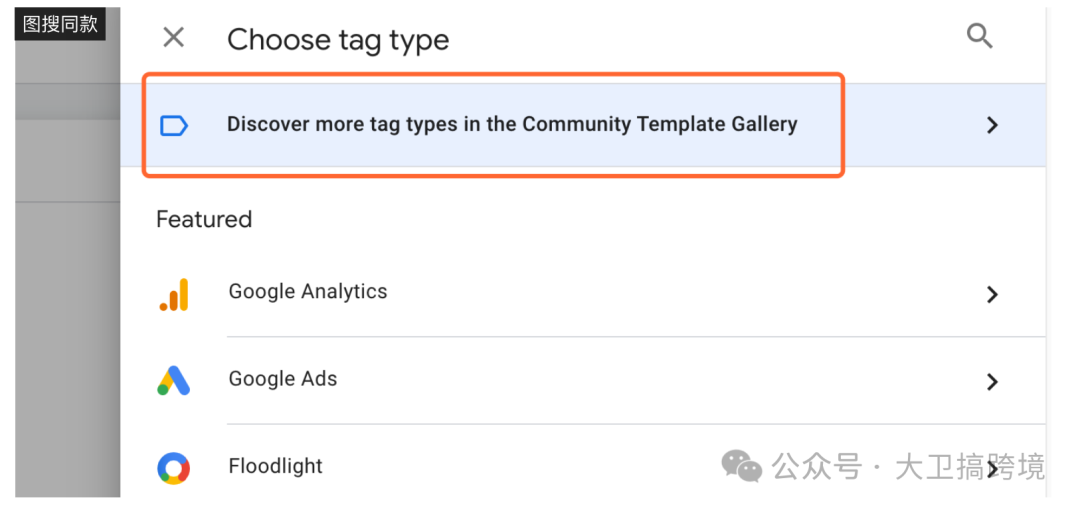
Task: Close the Choose tag type panel
Action: (173, 38)
